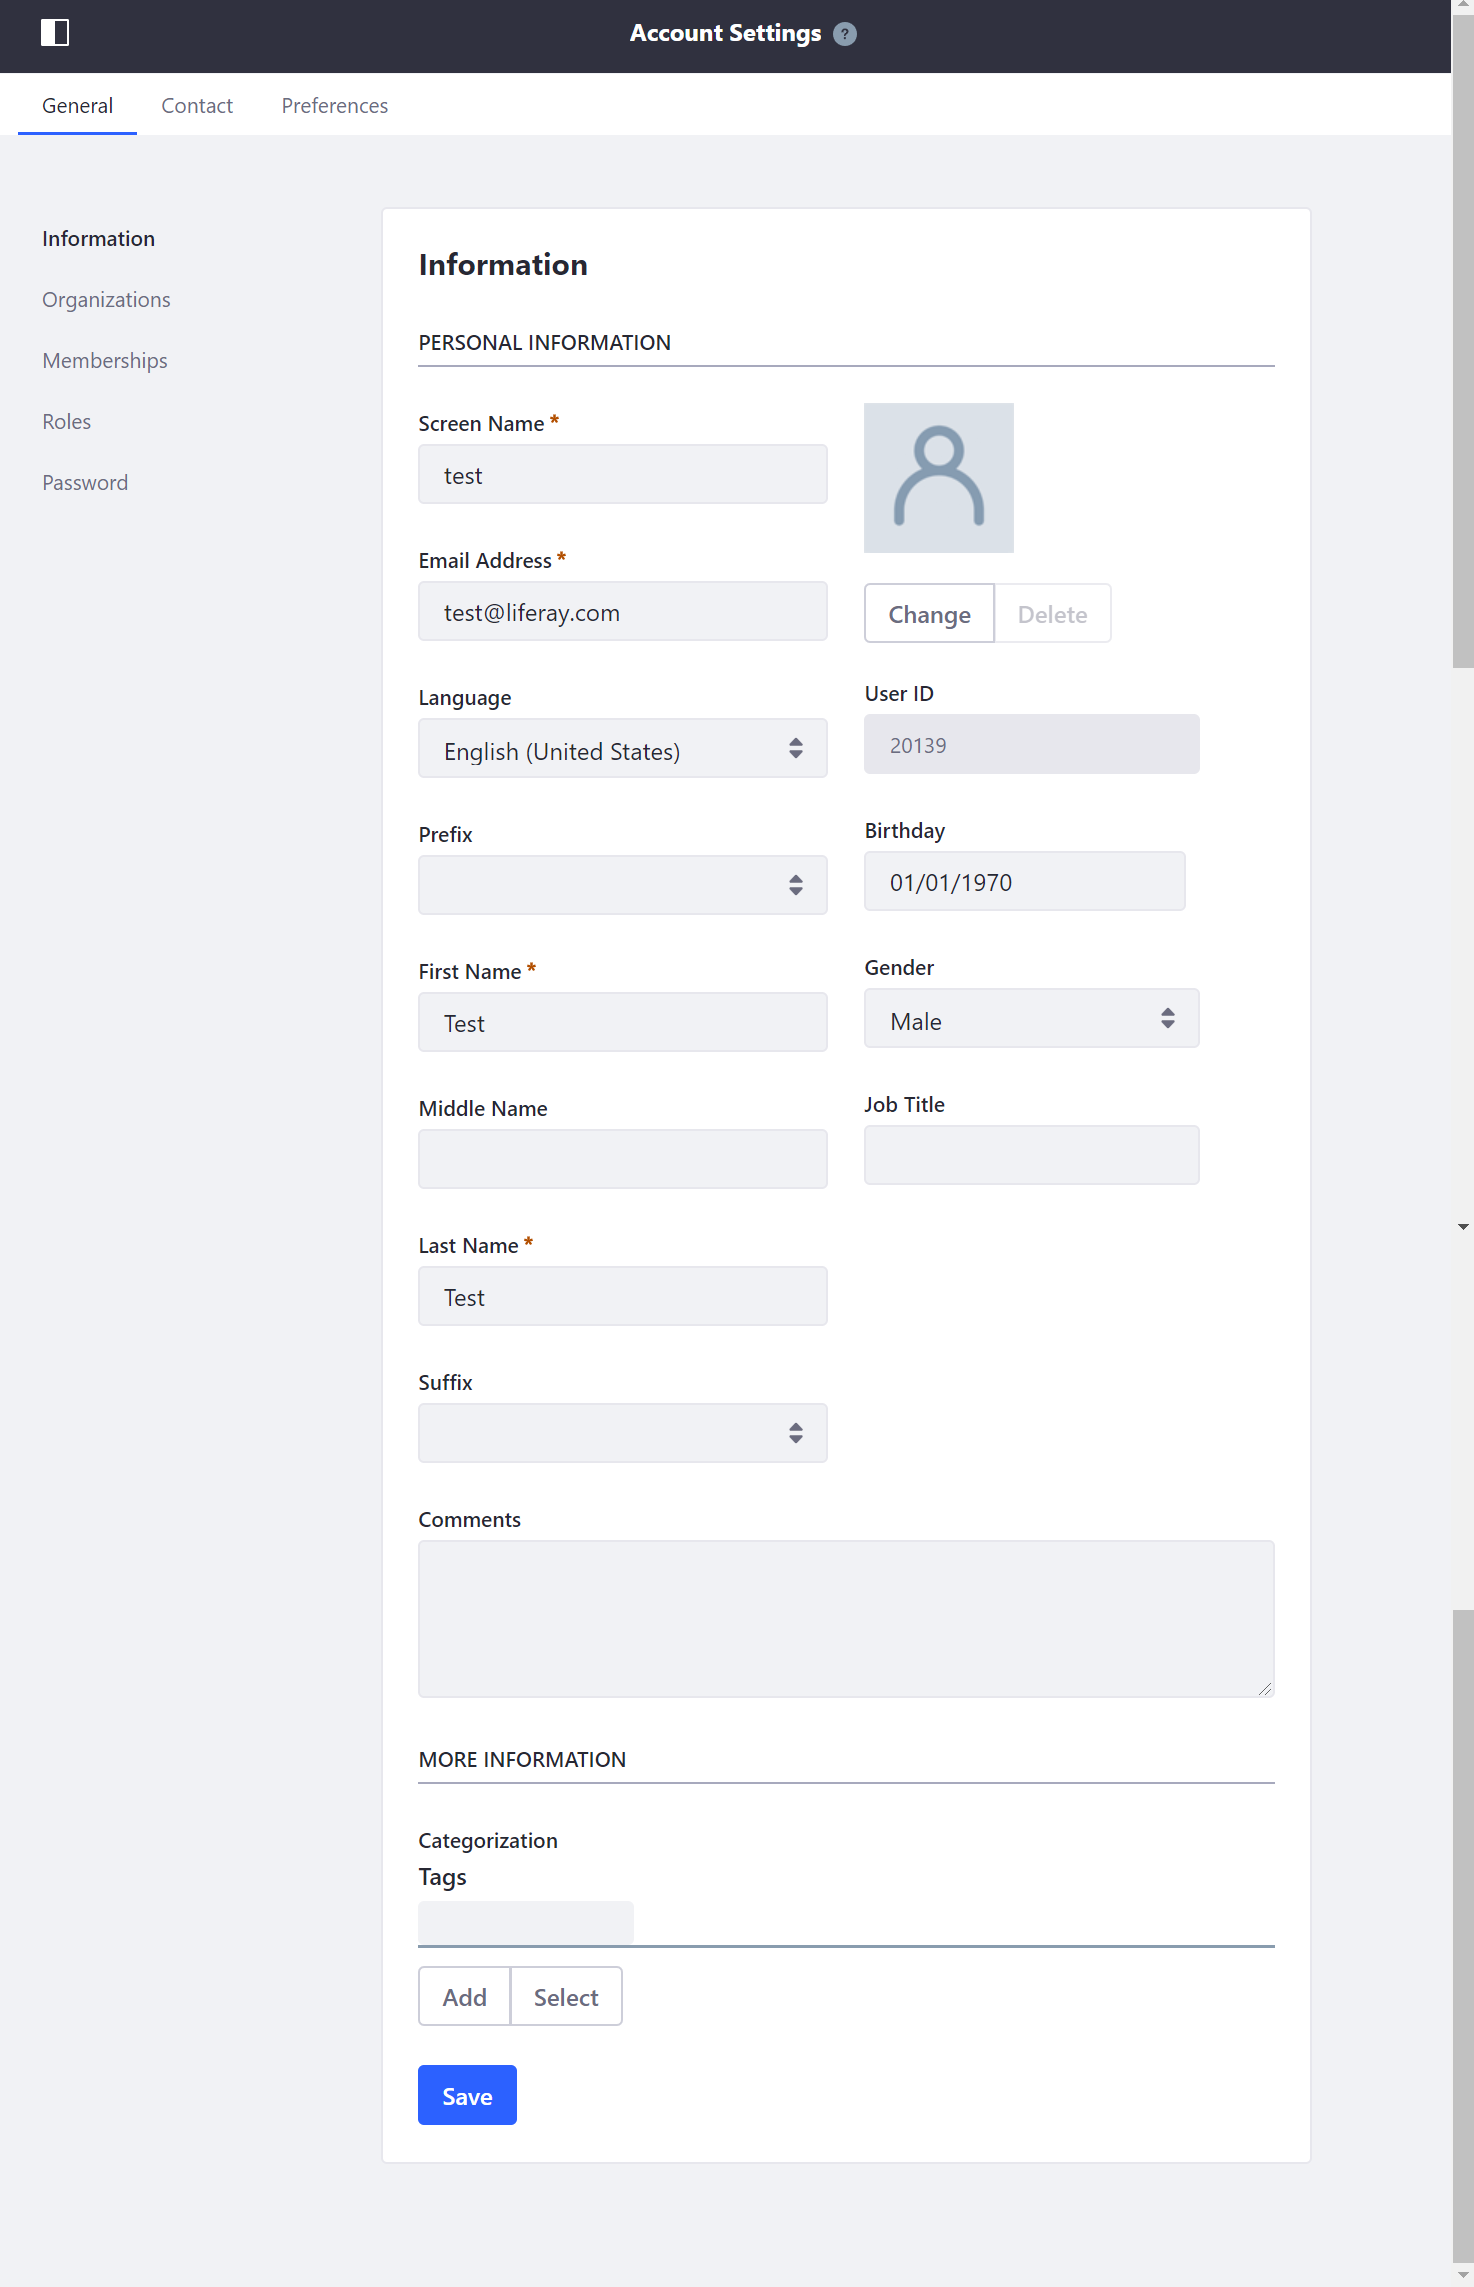Click inside the Comments text area
Viewport: 1474px width, 2287px height.
(846, 1618)
